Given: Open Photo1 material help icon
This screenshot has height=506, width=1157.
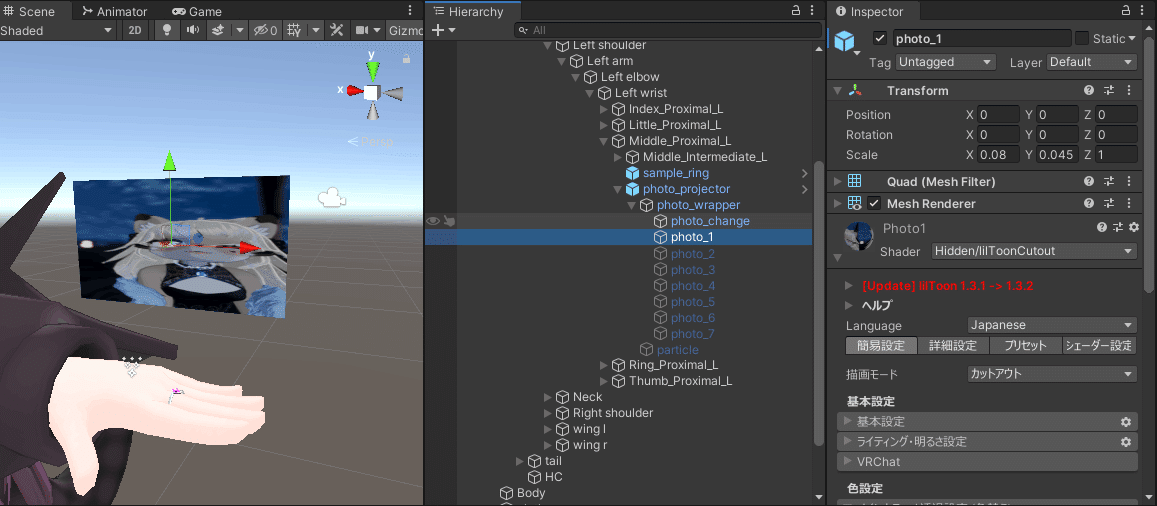Looking at the screenshot, I should pos(1102,227).
